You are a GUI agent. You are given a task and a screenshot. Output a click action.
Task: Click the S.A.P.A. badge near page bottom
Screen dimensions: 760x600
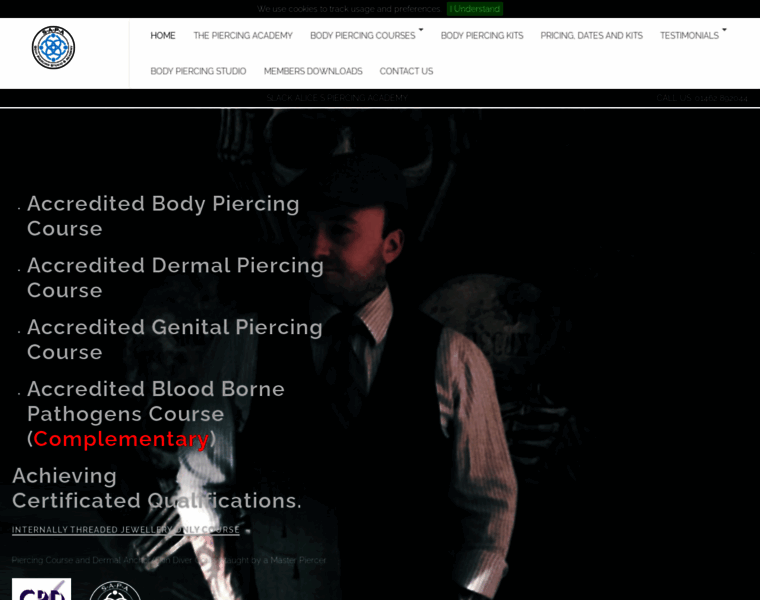tap(115, 591)
